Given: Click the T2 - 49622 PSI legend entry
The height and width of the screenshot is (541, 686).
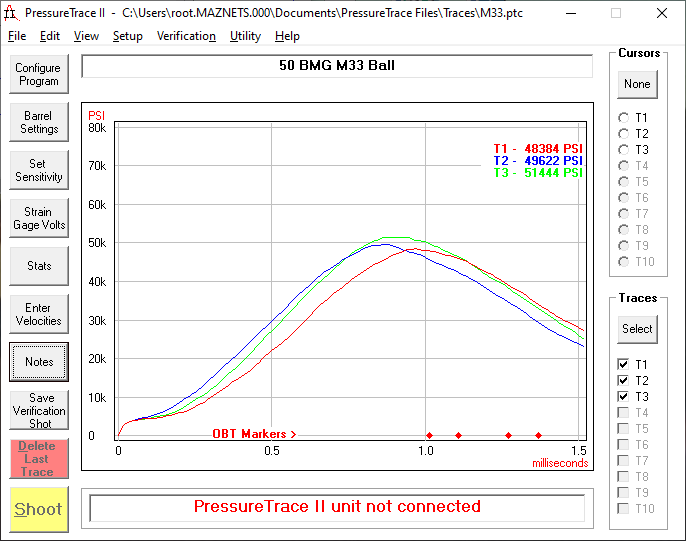Looking at the screenshot, I should (x=538, y=161).
